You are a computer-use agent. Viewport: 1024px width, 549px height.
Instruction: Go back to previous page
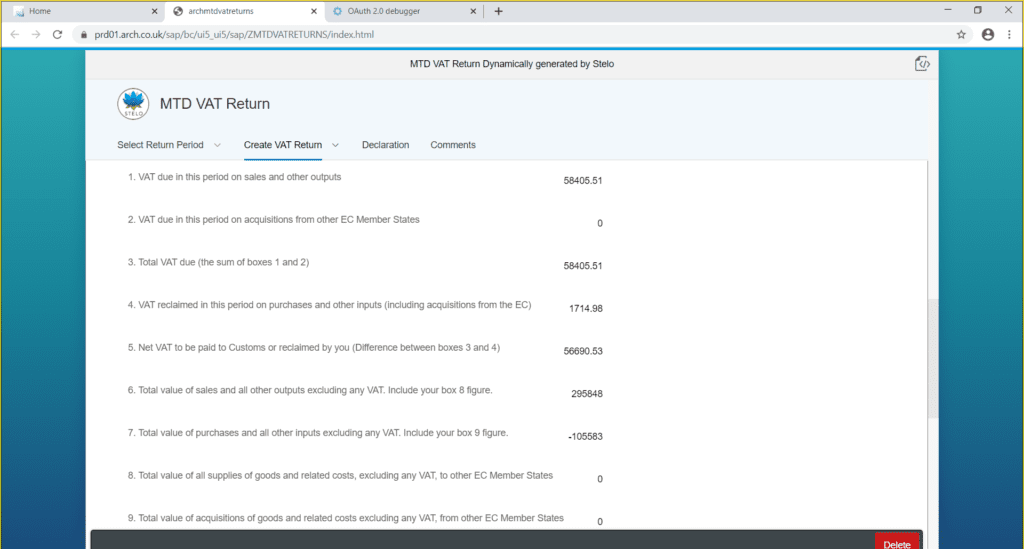15,34
